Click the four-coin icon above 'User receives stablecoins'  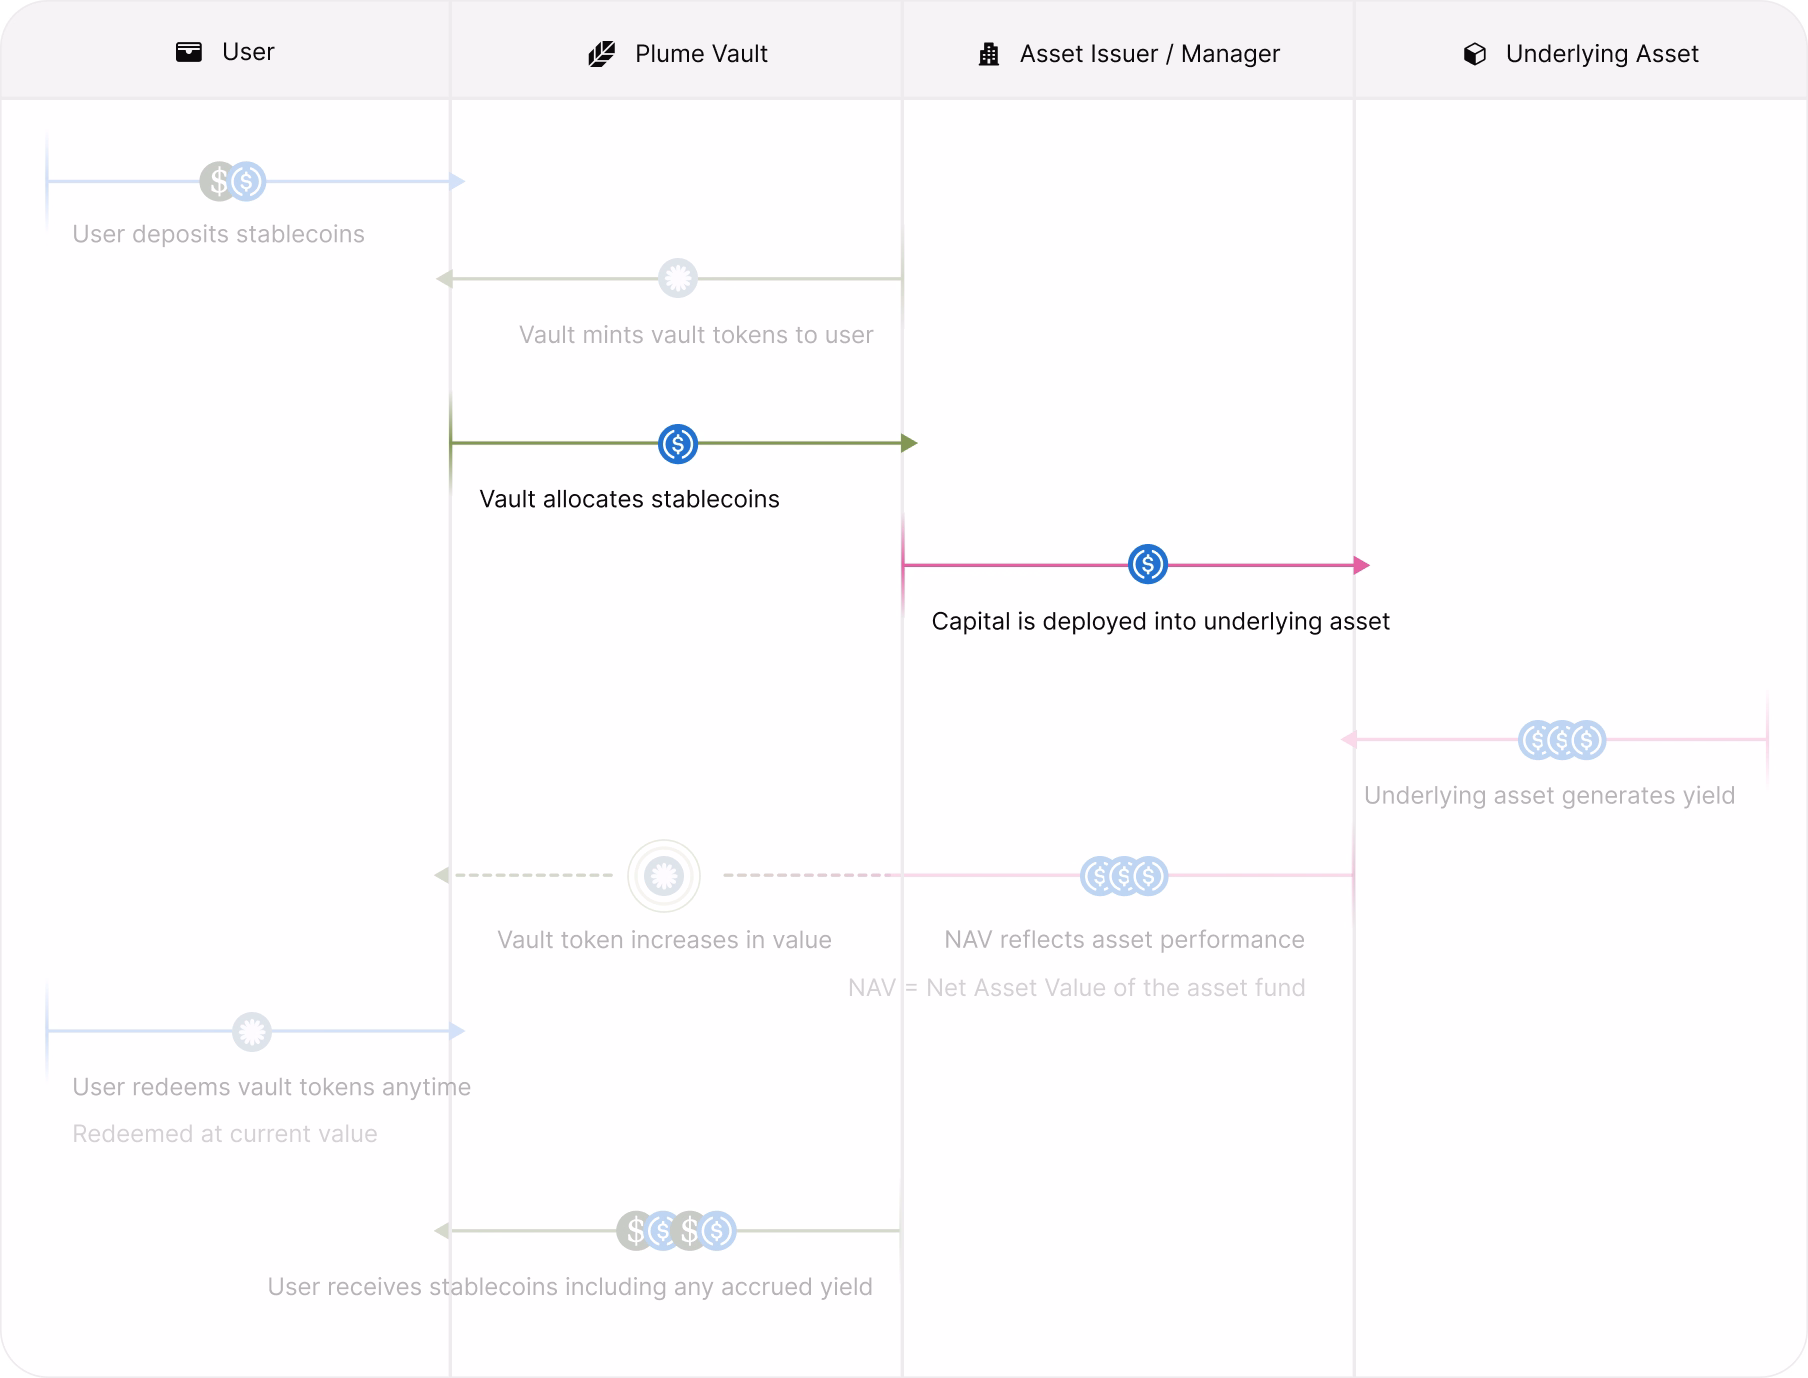click(x=677, y=1231)
